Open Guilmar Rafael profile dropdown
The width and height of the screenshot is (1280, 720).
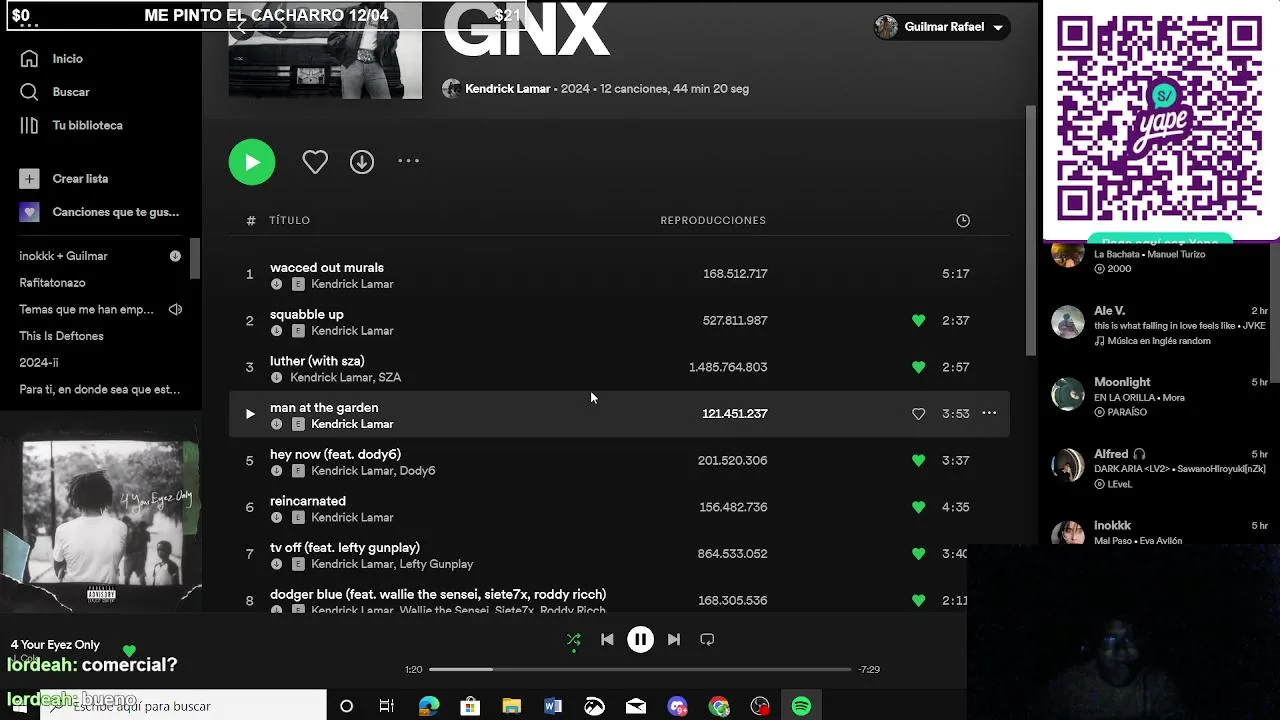940,27
